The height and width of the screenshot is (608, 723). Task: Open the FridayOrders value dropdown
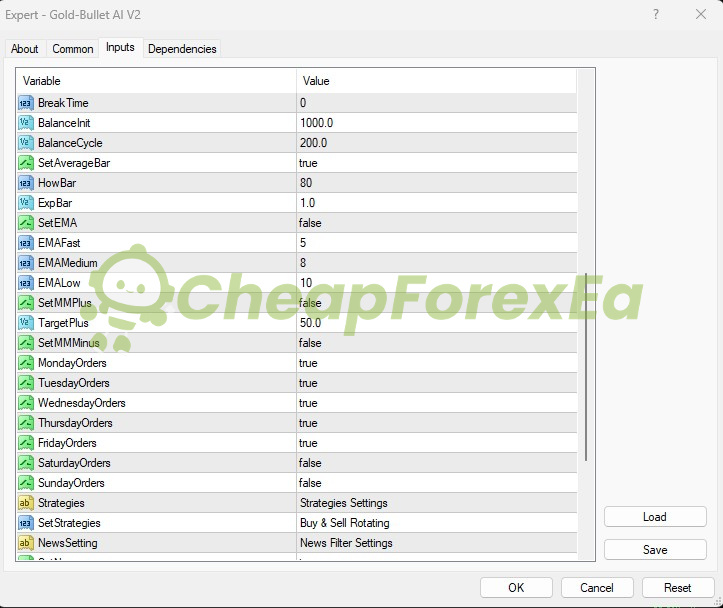[437, 443]
